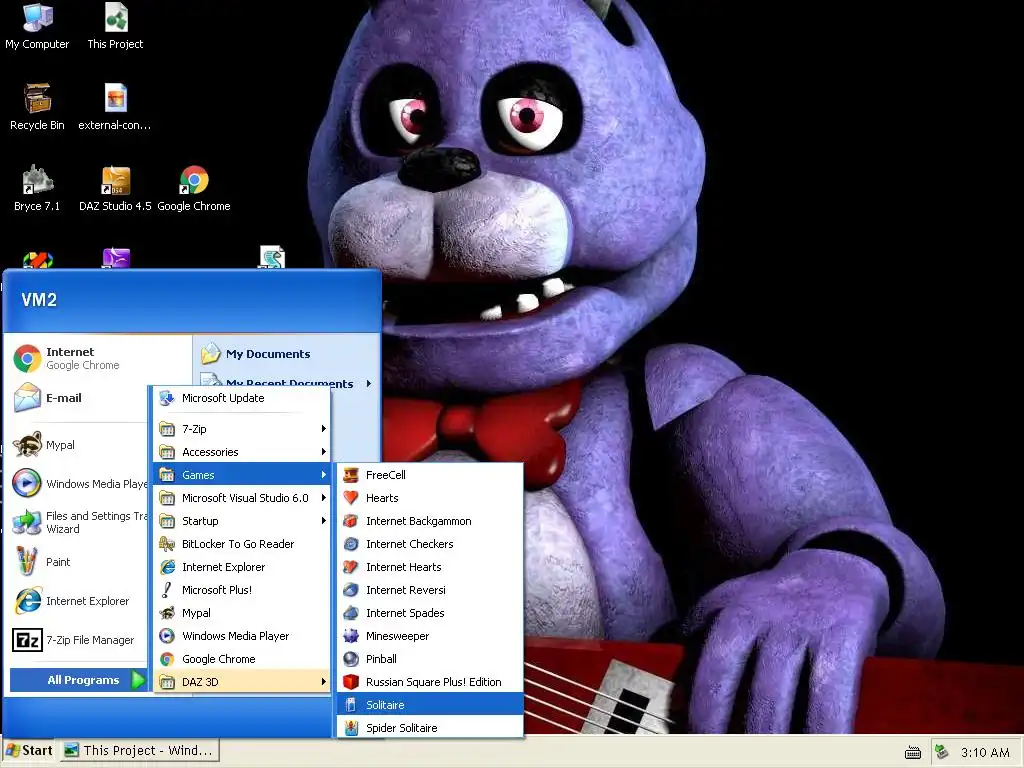Launch Google Chrome desktop shortcut
Viewport: 1024px width, 768px height.
[194, 188]
